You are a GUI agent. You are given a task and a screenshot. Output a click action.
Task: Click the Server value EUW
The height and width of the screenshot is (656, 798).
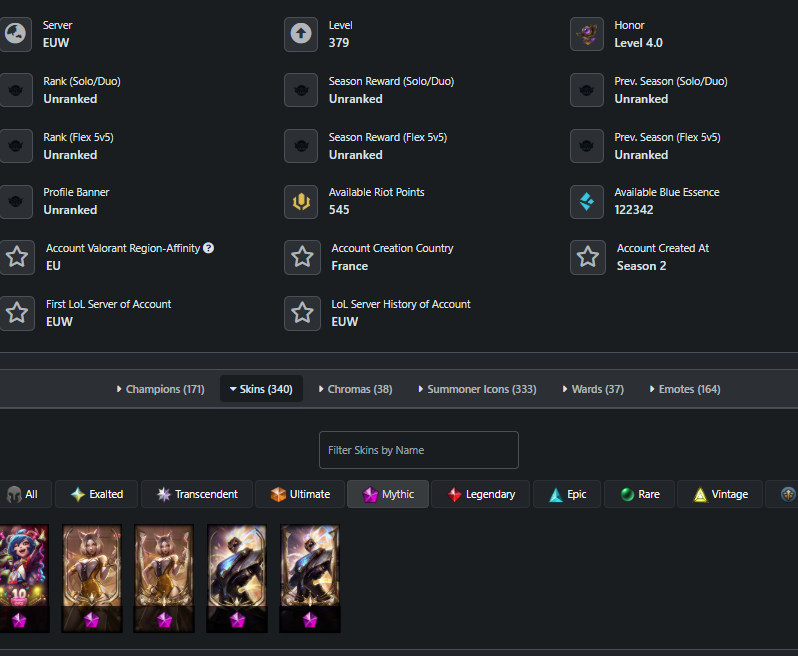(x=56, y=43)
